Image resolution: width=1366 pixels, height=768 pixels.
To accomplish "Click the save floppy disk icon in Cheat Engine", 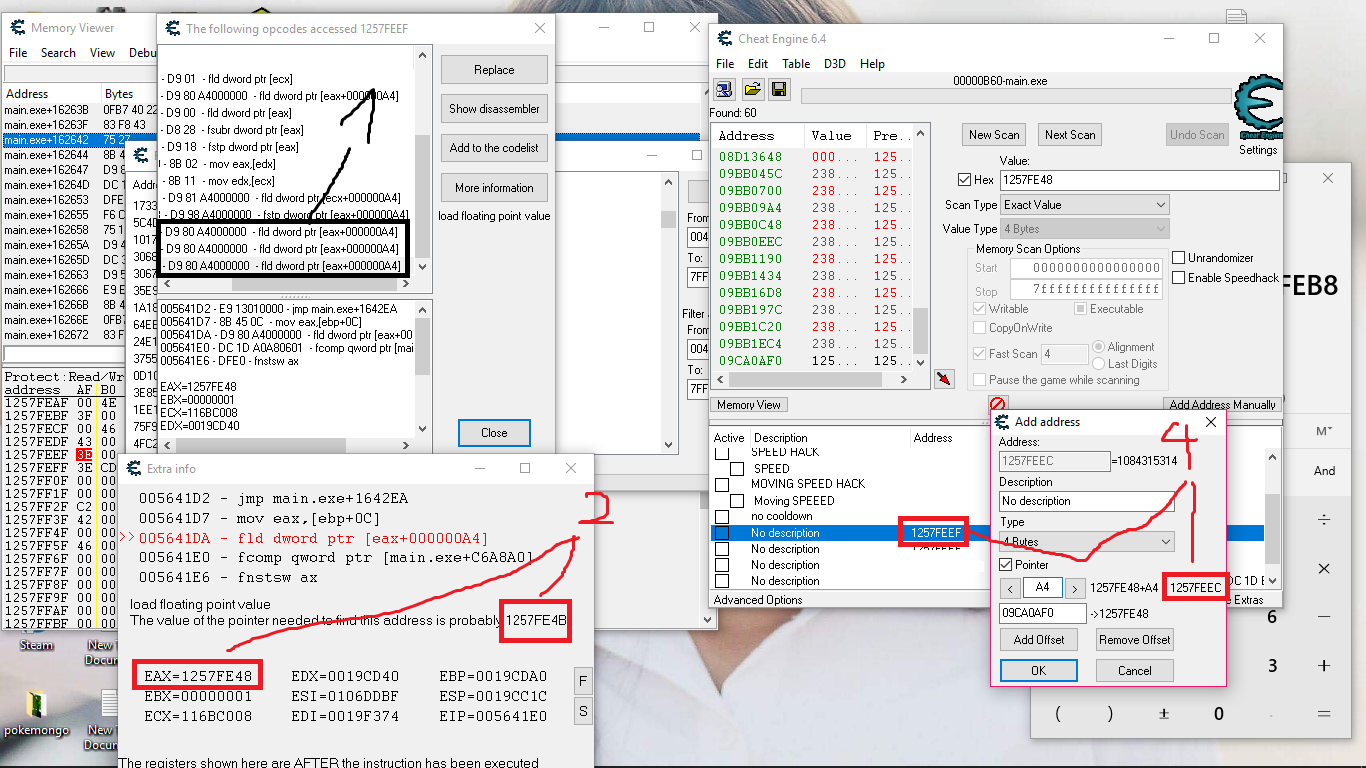I will (x=779, y=89).
